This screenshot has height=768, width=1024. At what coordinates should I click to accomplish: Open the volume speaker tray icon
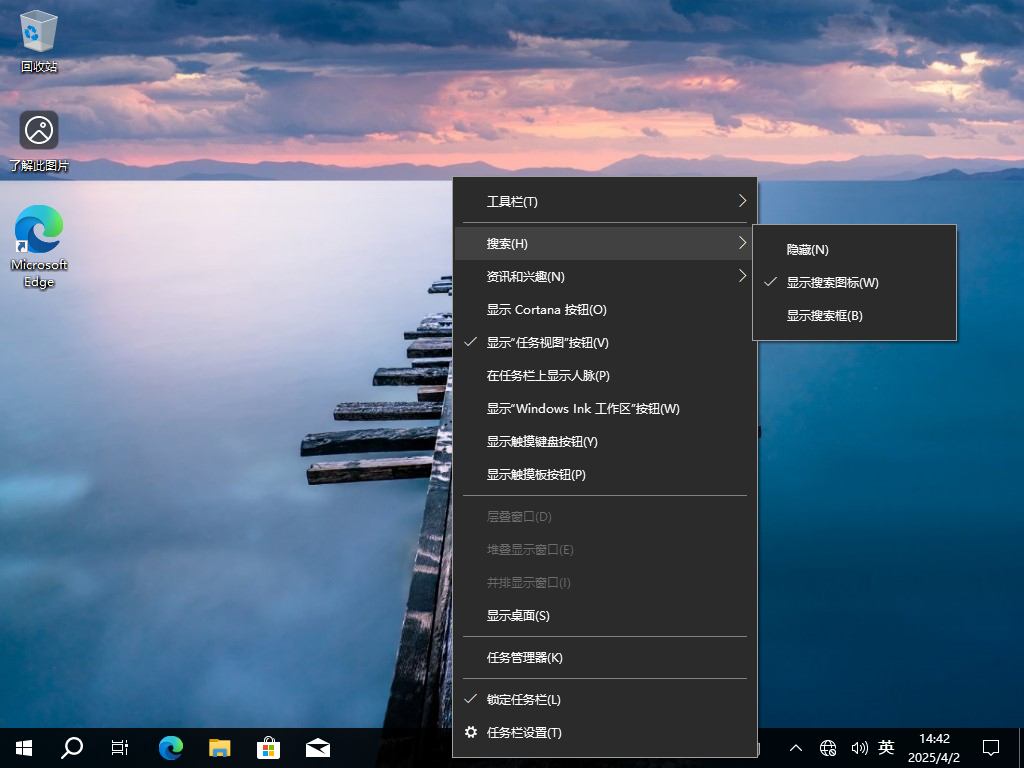pyautogui.click(x=859, y=748)
